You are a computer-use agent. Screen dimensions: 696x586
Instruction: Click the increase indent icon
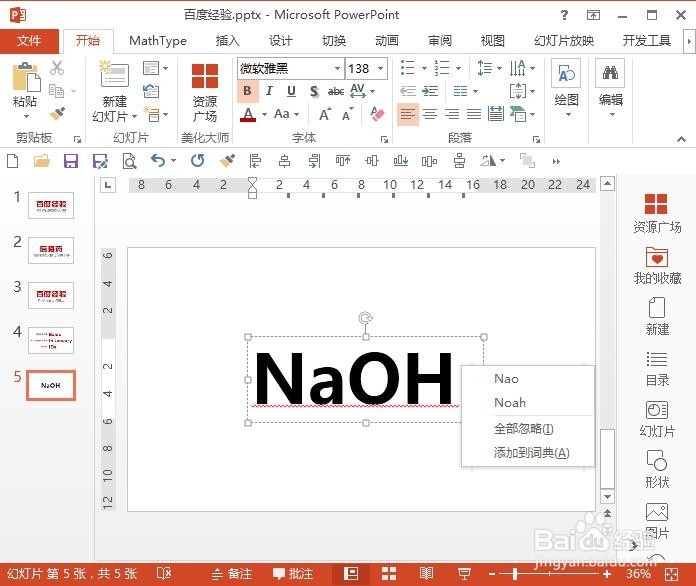[x=430, y=91]
